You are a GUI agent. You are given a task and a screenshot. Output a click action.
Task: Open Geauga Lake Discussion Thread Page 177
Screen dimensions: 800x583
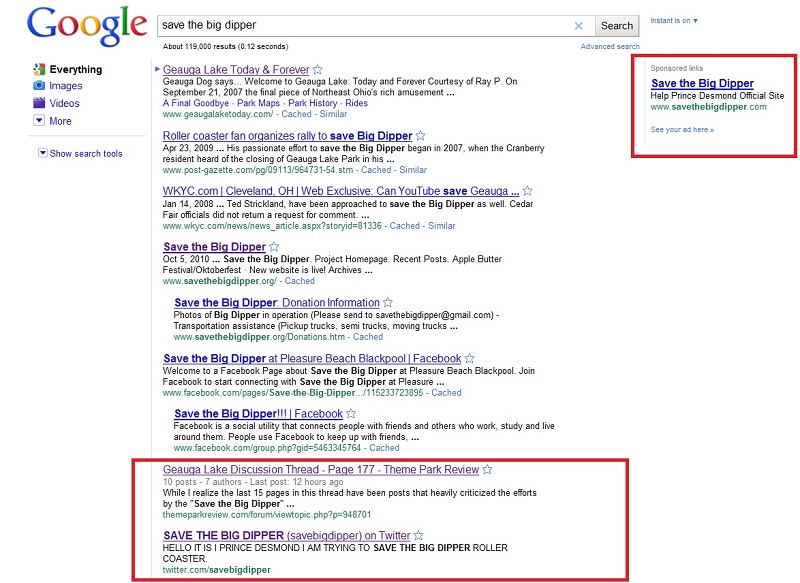(x=321, y=470)
